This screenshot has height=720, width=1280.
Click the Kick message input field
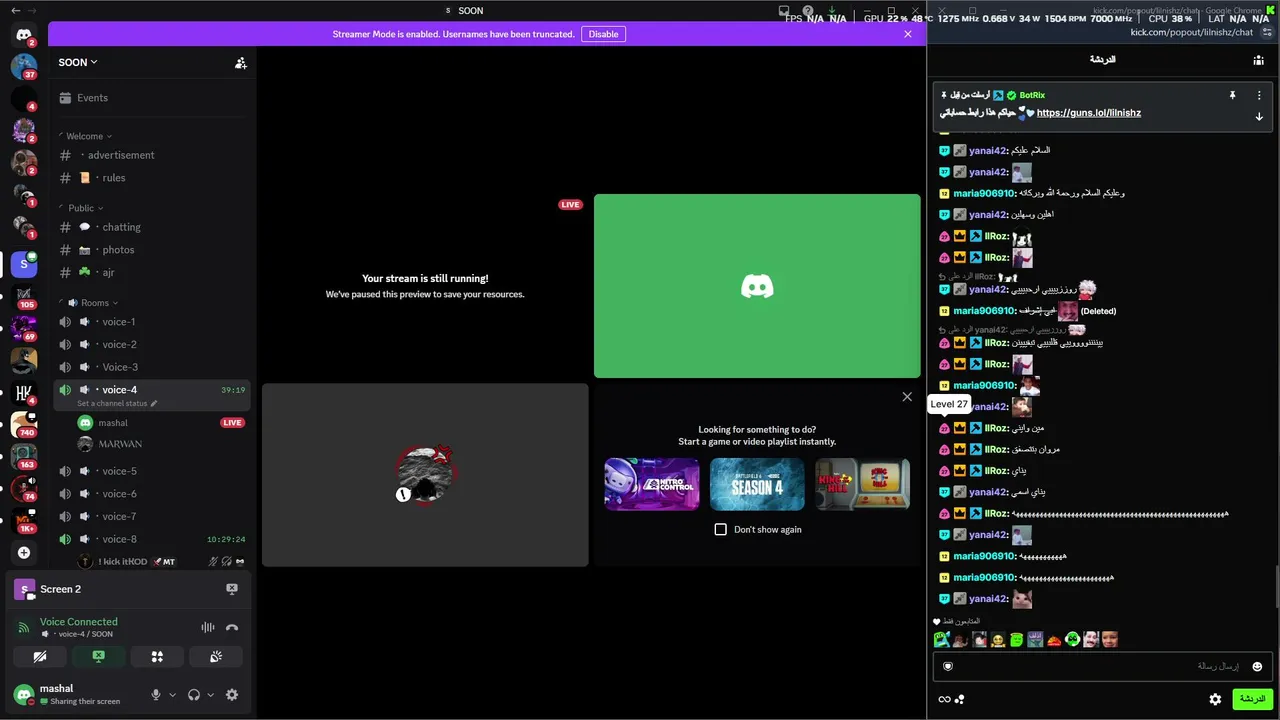click(1101, 667)
